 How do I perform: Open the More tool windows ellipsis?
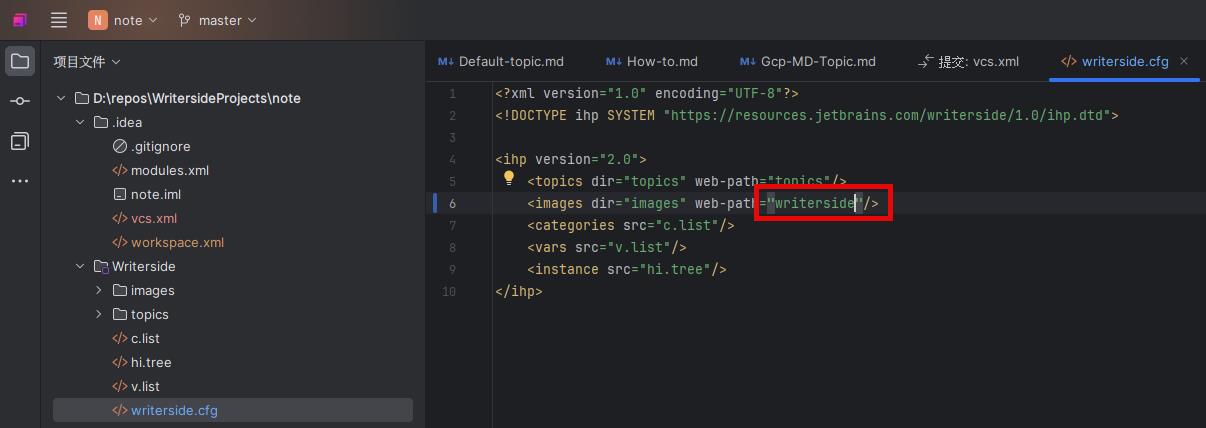point(20,181)
